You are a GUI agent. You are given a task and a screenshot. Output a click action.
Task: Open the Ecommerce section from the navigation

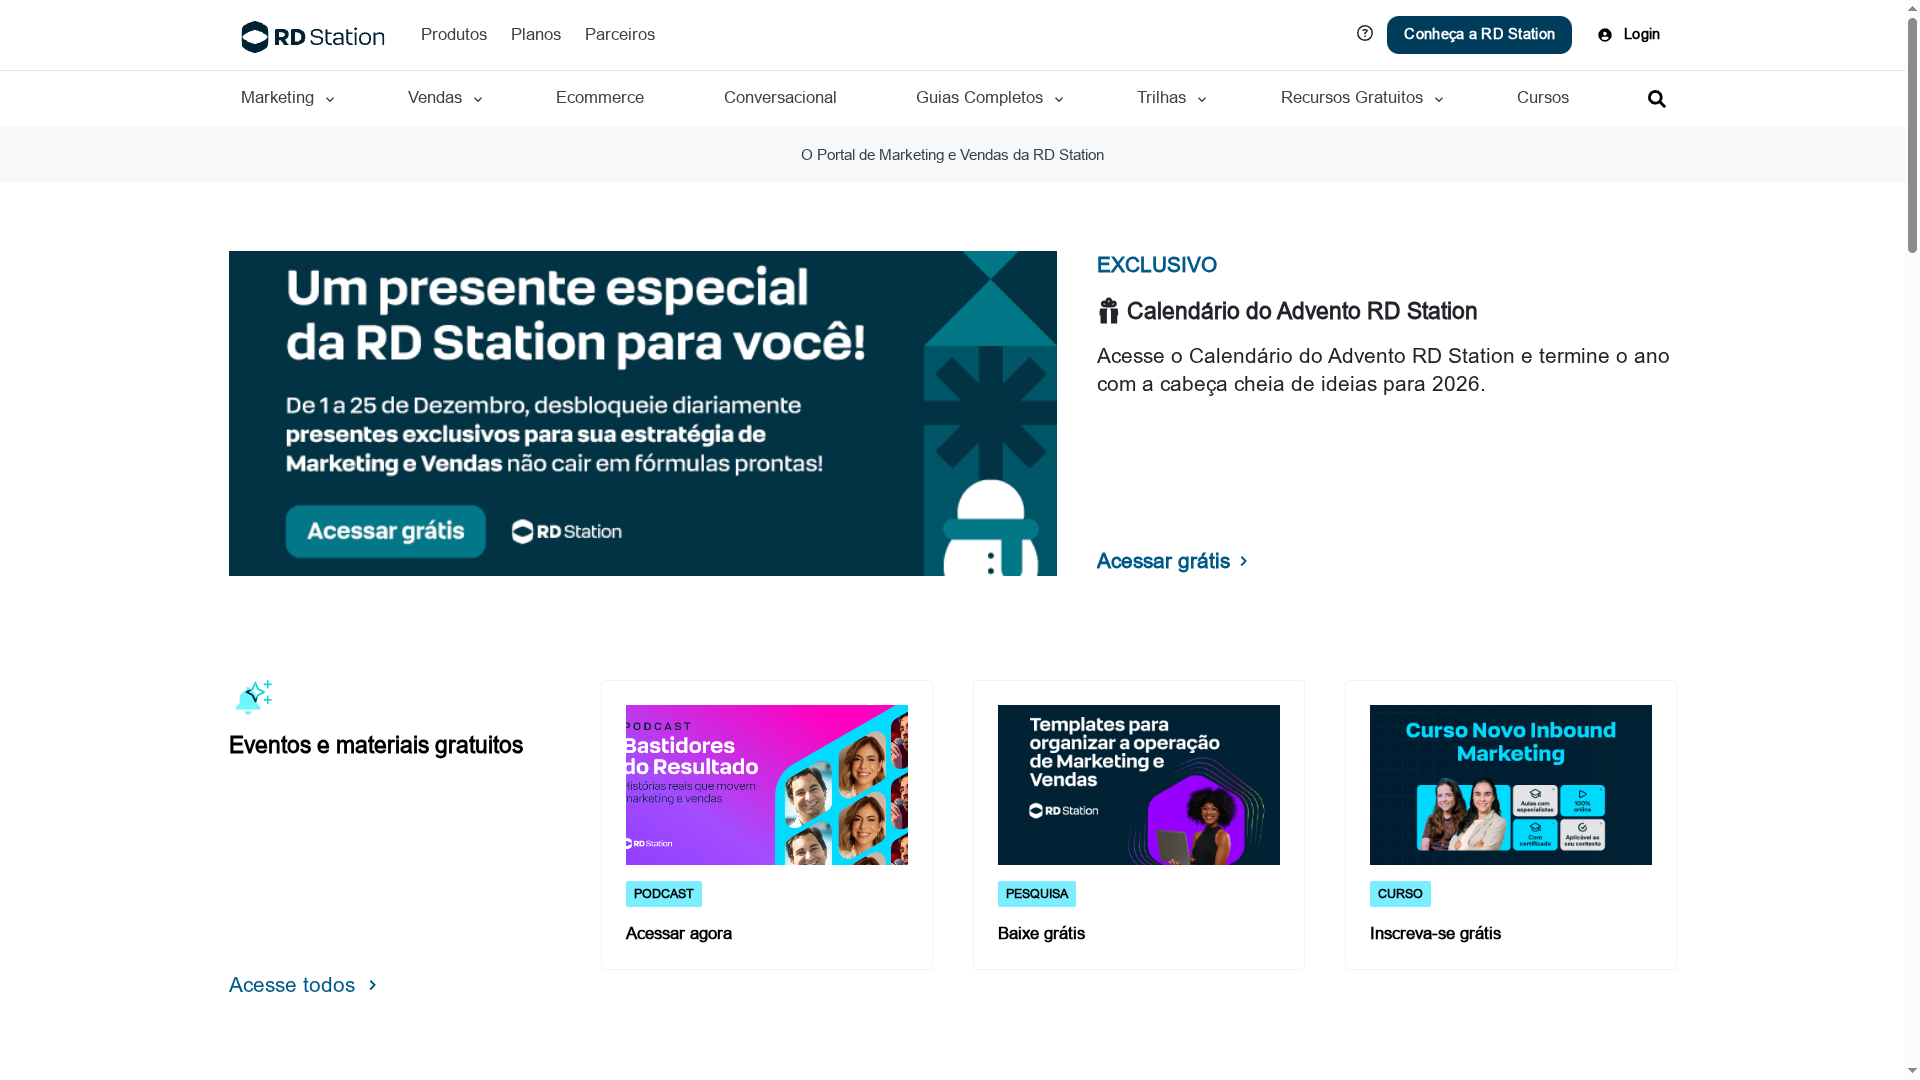(599, 98)
